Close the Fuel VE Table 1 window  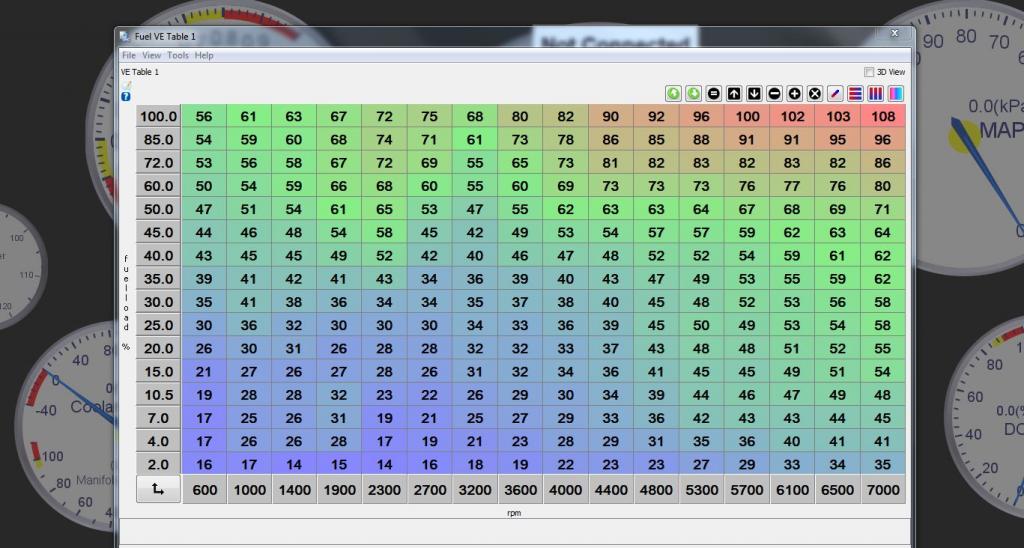point(895,34)
